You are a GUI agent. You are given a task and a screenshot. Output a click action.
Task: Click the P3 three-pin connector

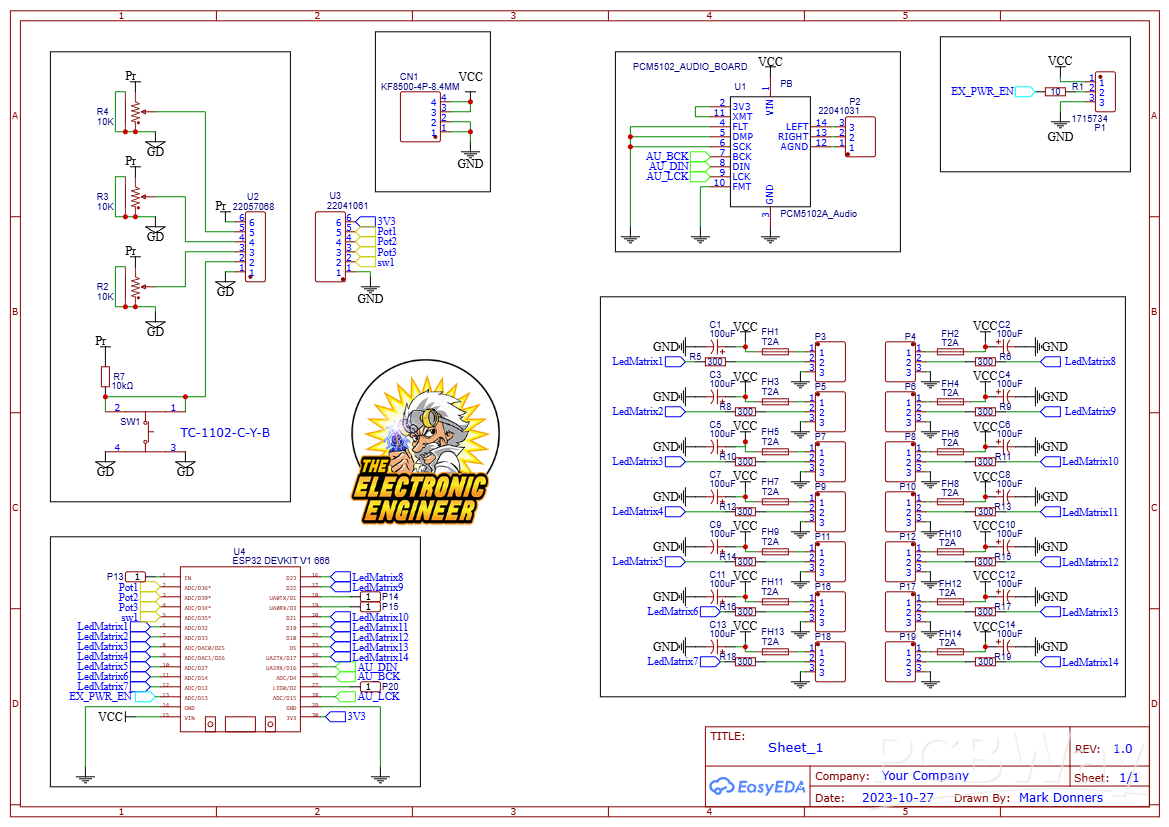pos(831,362)
